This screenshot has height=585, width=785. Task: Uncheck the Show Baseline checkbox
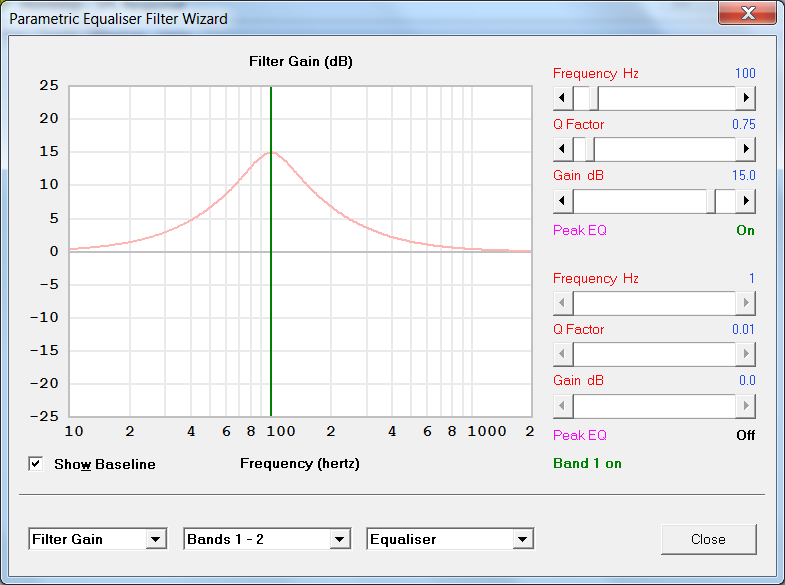(x=36, y=464)
